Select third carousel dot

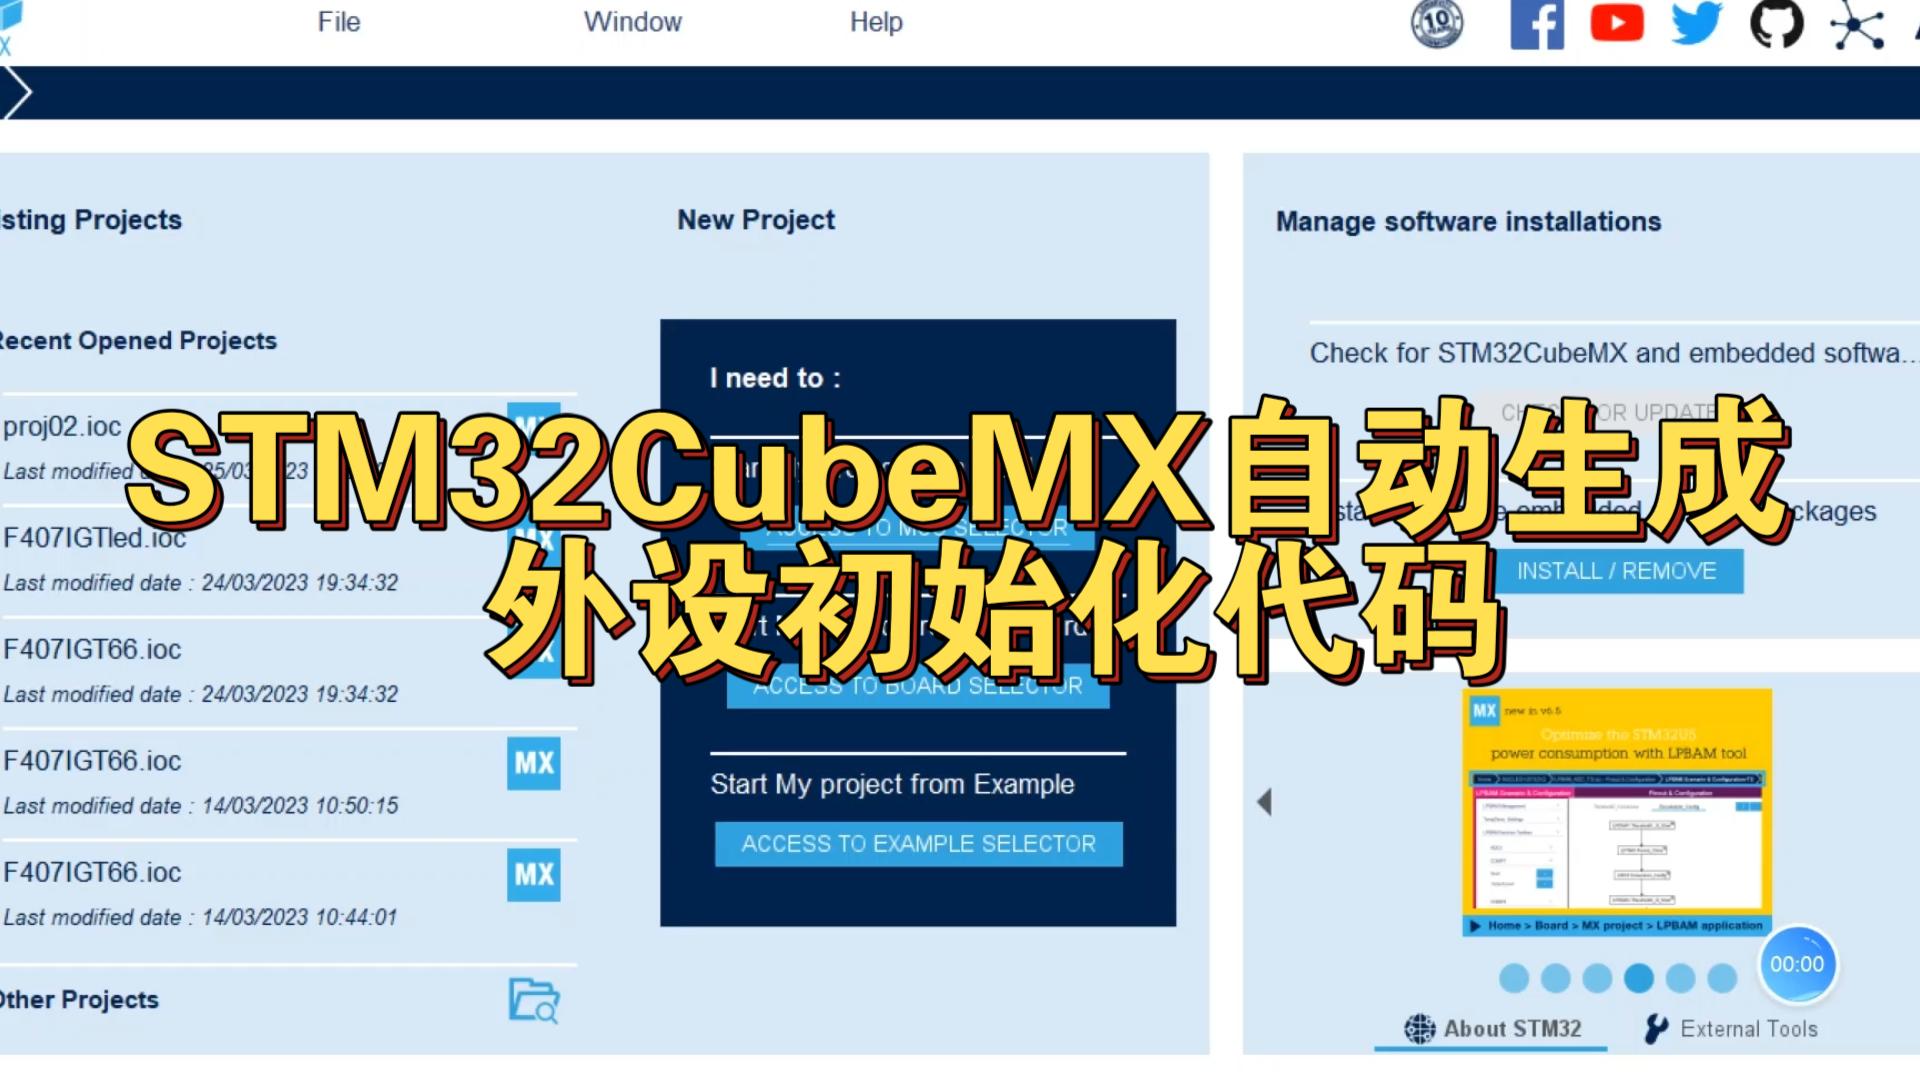tap(1598, 978)
